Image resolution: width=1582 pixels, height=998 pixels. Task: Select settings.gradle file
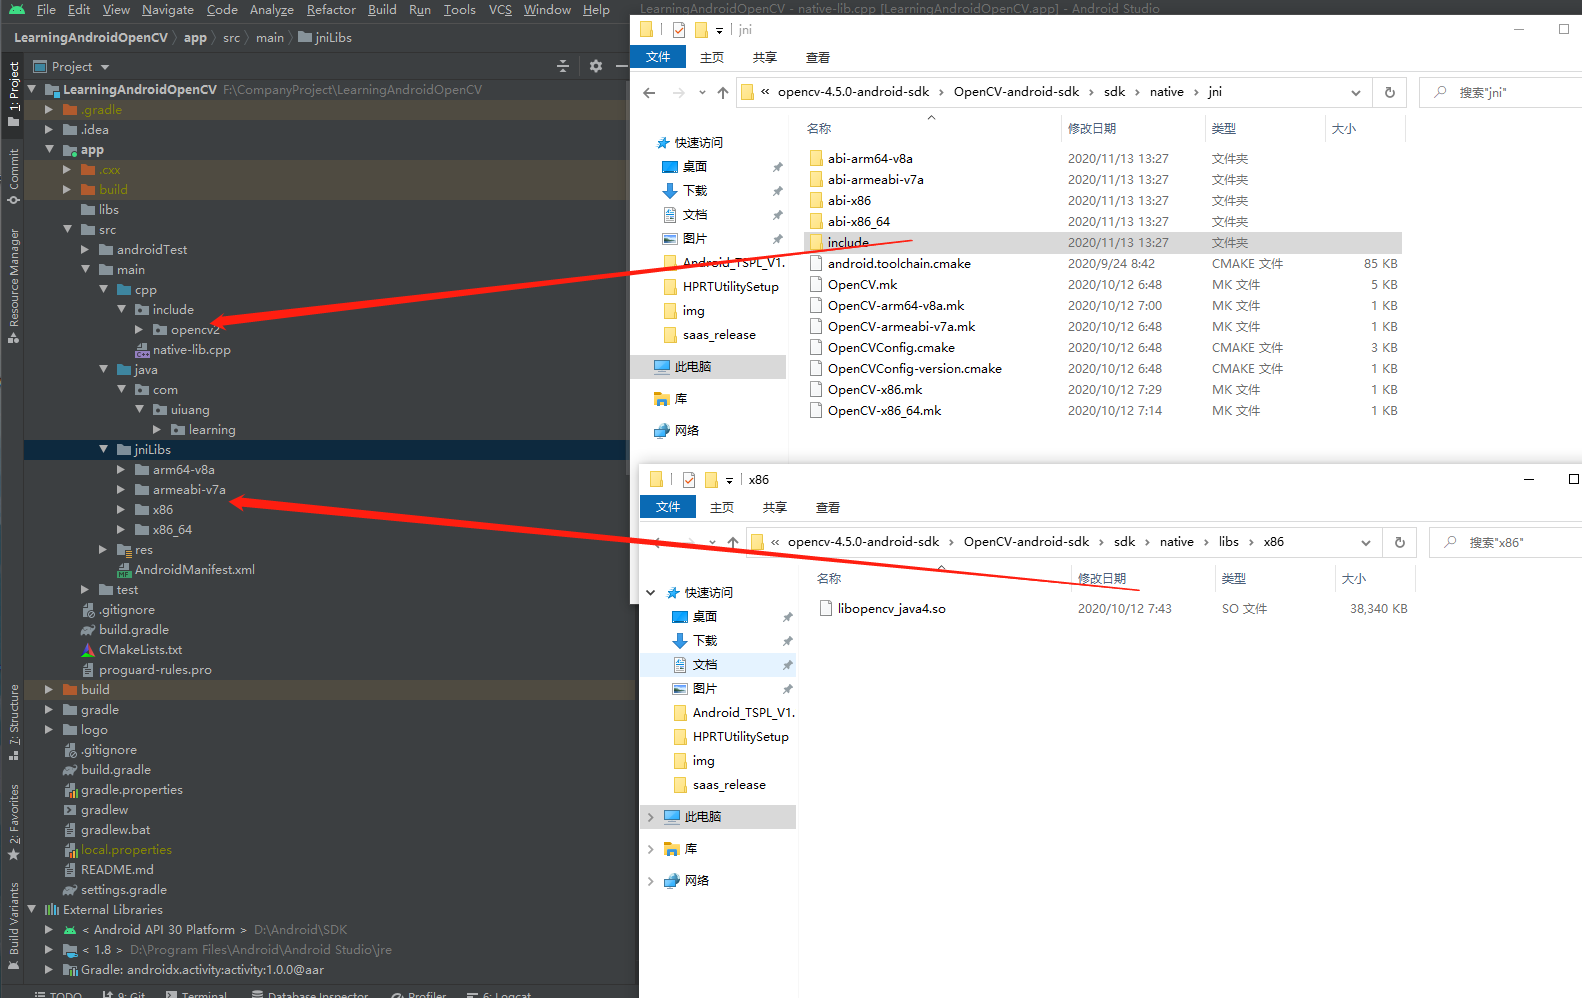tap(123, 890)
